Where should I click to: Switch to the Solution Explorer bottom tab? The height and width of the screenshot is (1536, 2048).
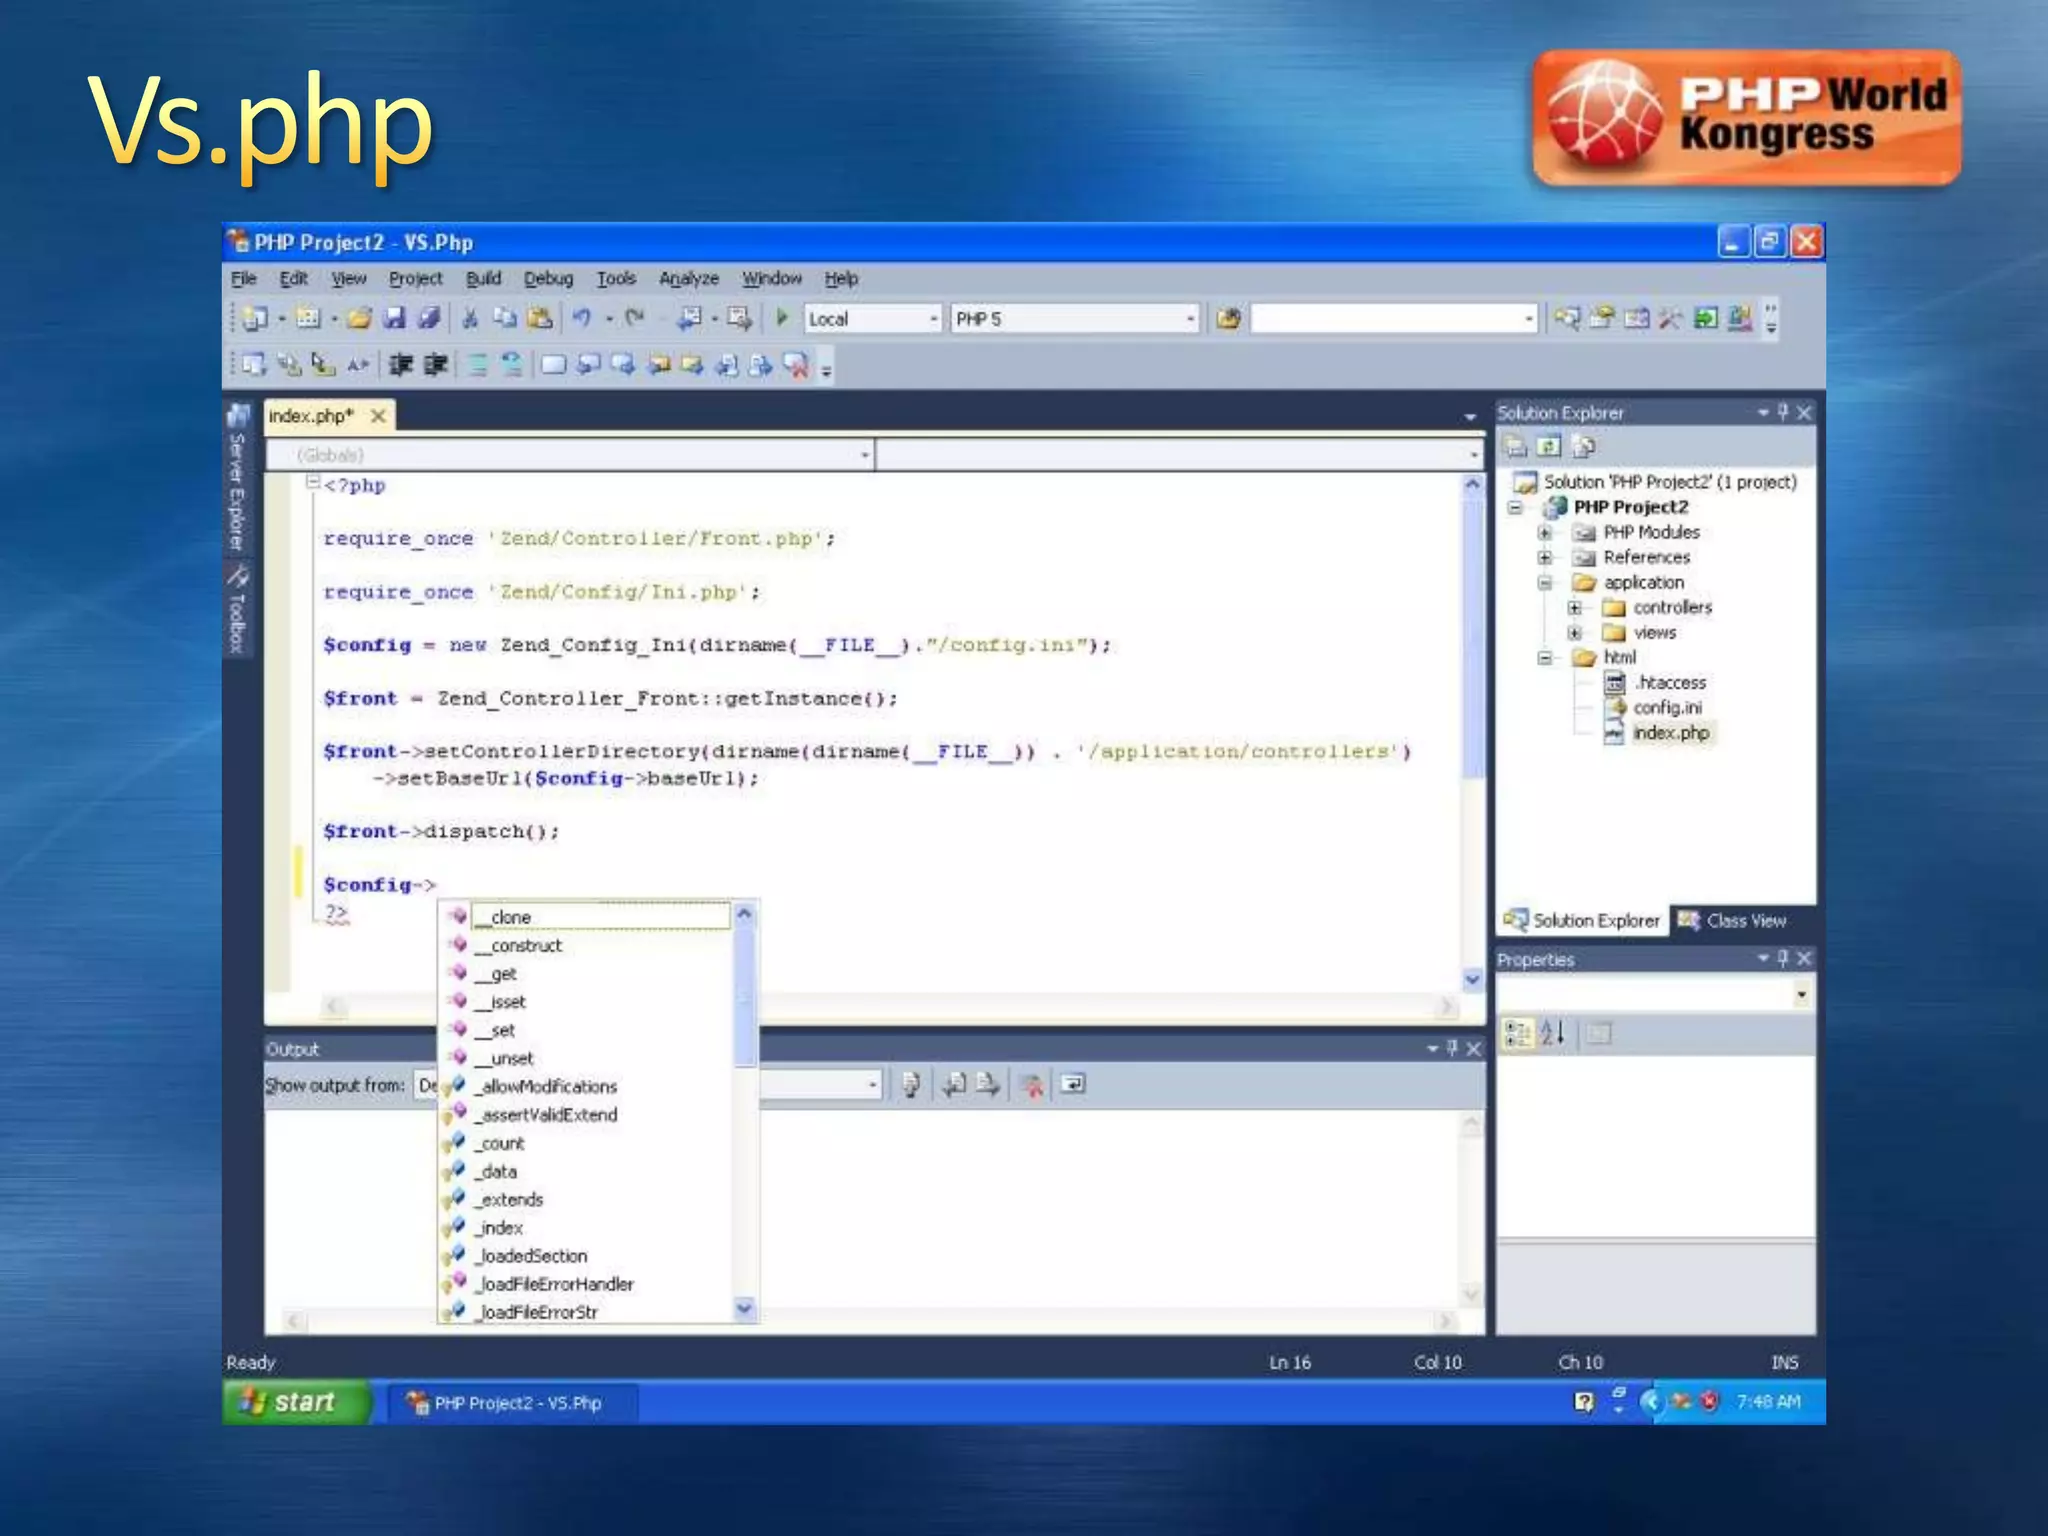tap(1582, 920)
